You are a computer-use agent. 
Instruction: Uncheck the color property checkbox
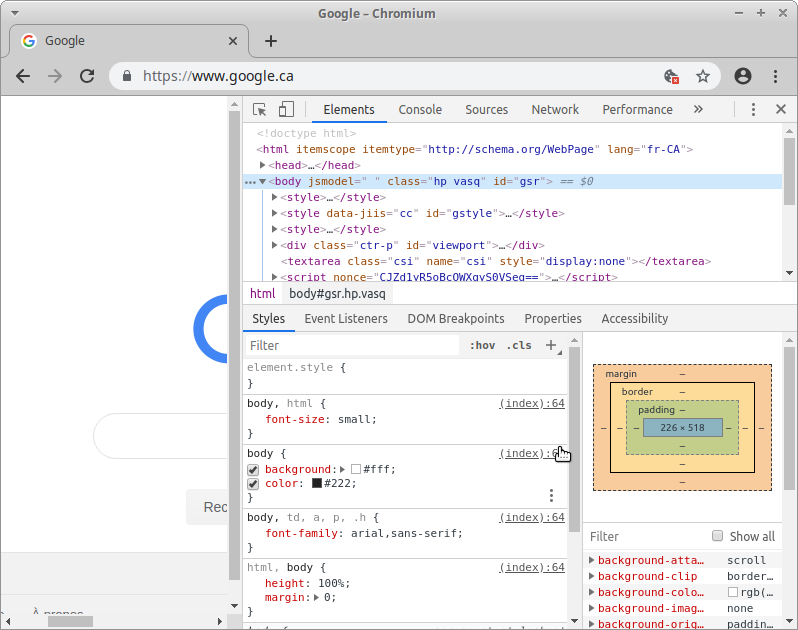click(253, 484)
